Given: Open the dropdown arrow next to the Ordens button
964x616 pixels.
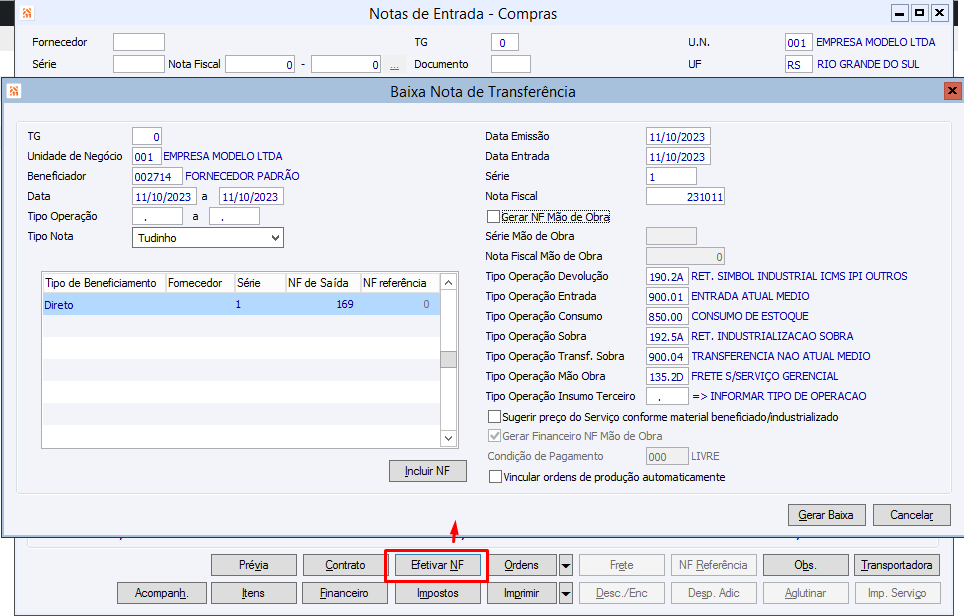Looking at the screenshot, I should coord(566,565).
